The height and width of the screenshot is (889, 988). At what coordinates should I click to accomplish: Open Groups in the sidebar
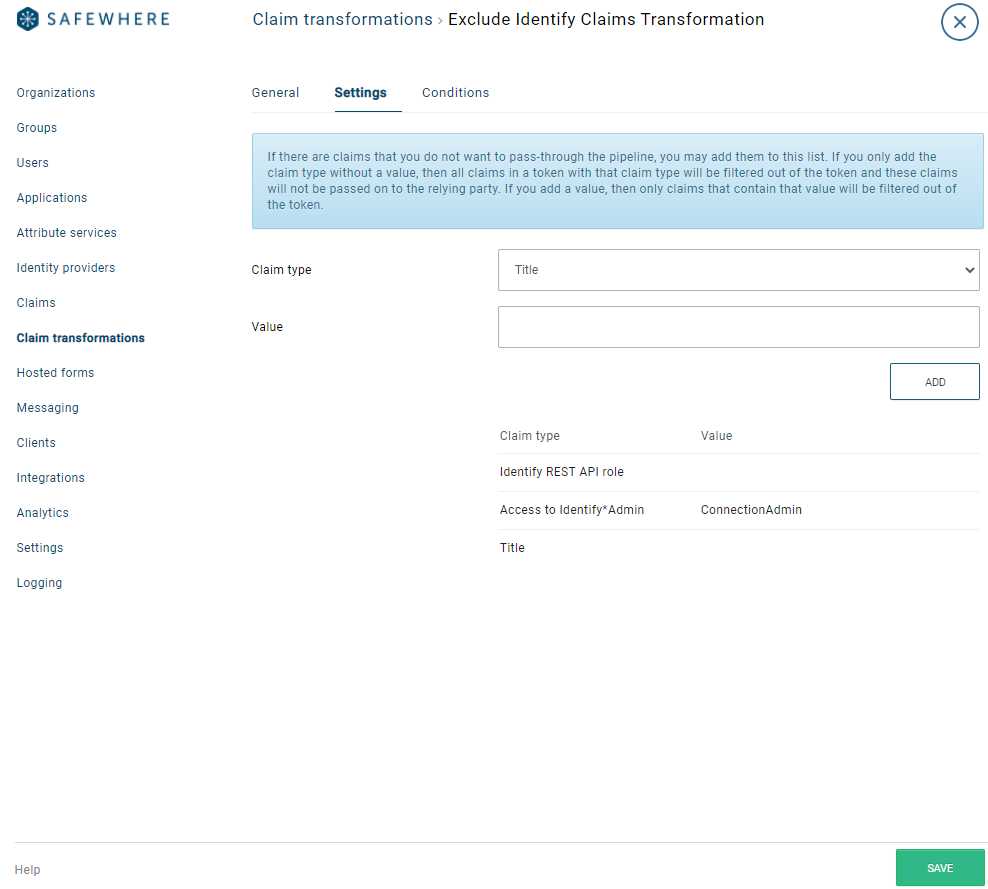point(37,128)
